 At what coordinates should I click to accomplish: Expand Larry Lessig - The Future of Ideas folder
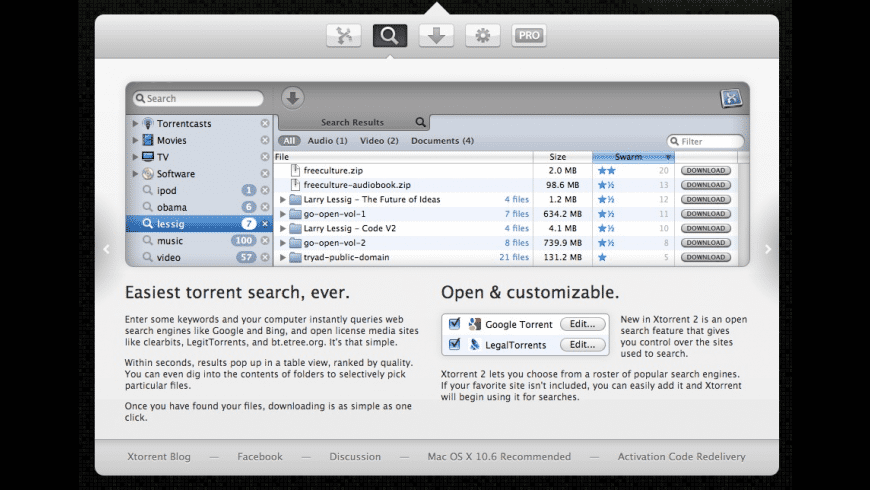tap(282, 199)
